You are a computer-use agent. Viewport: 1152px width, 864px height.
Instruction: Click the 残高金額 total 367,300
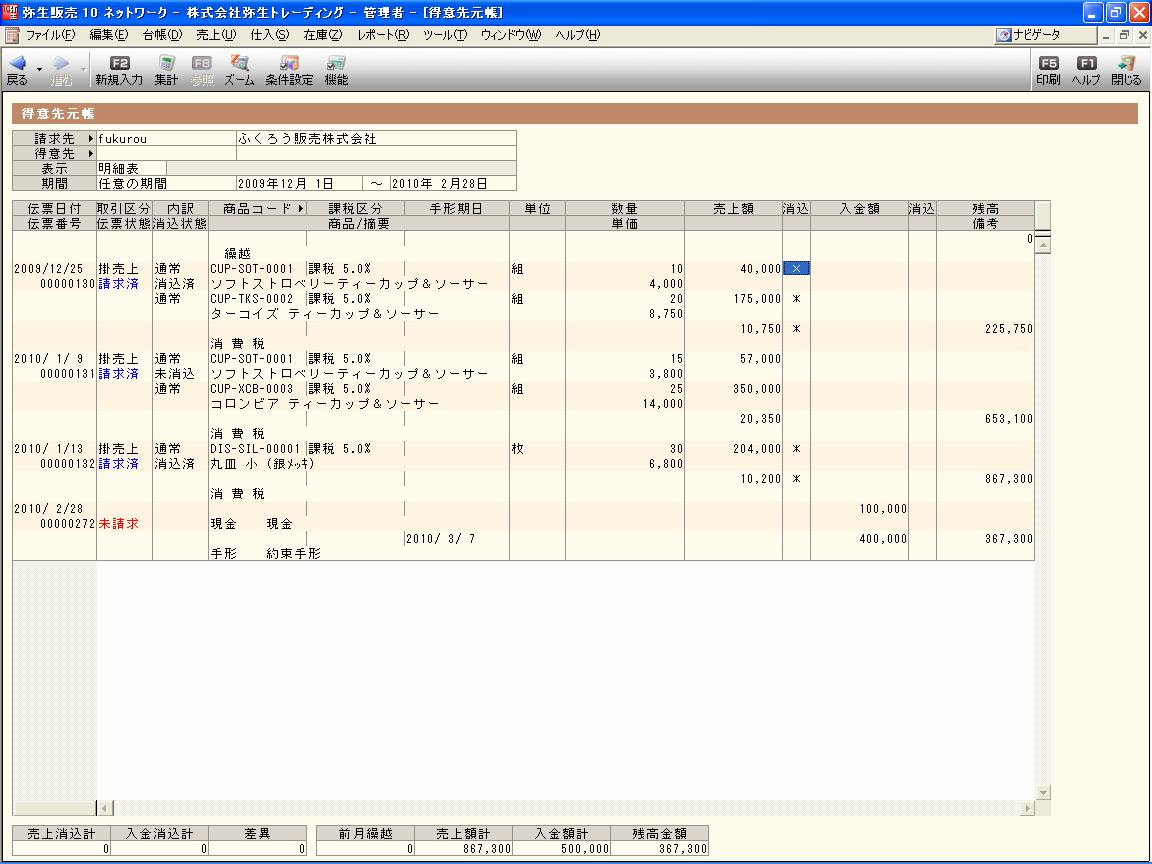659,849
